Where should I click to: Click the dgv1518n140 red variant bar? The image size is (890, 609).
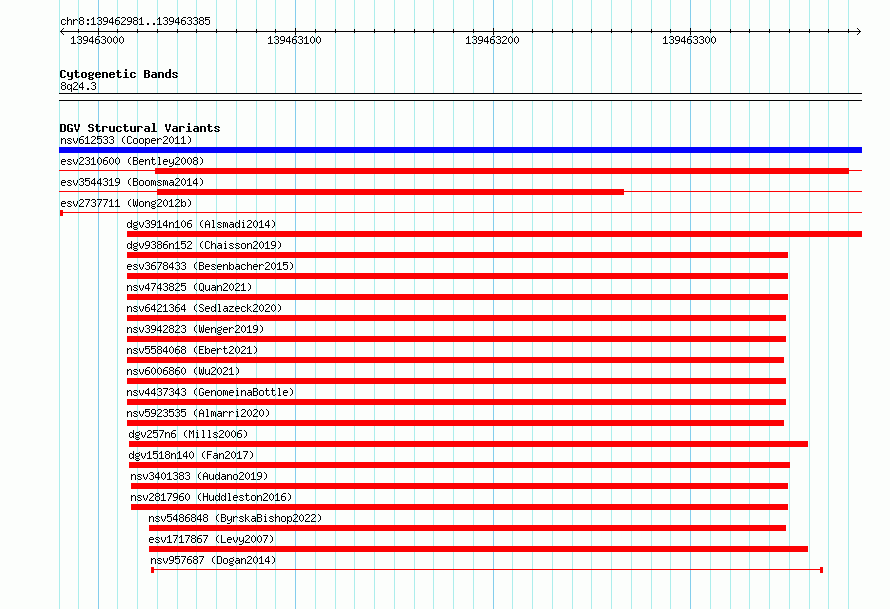459,465
